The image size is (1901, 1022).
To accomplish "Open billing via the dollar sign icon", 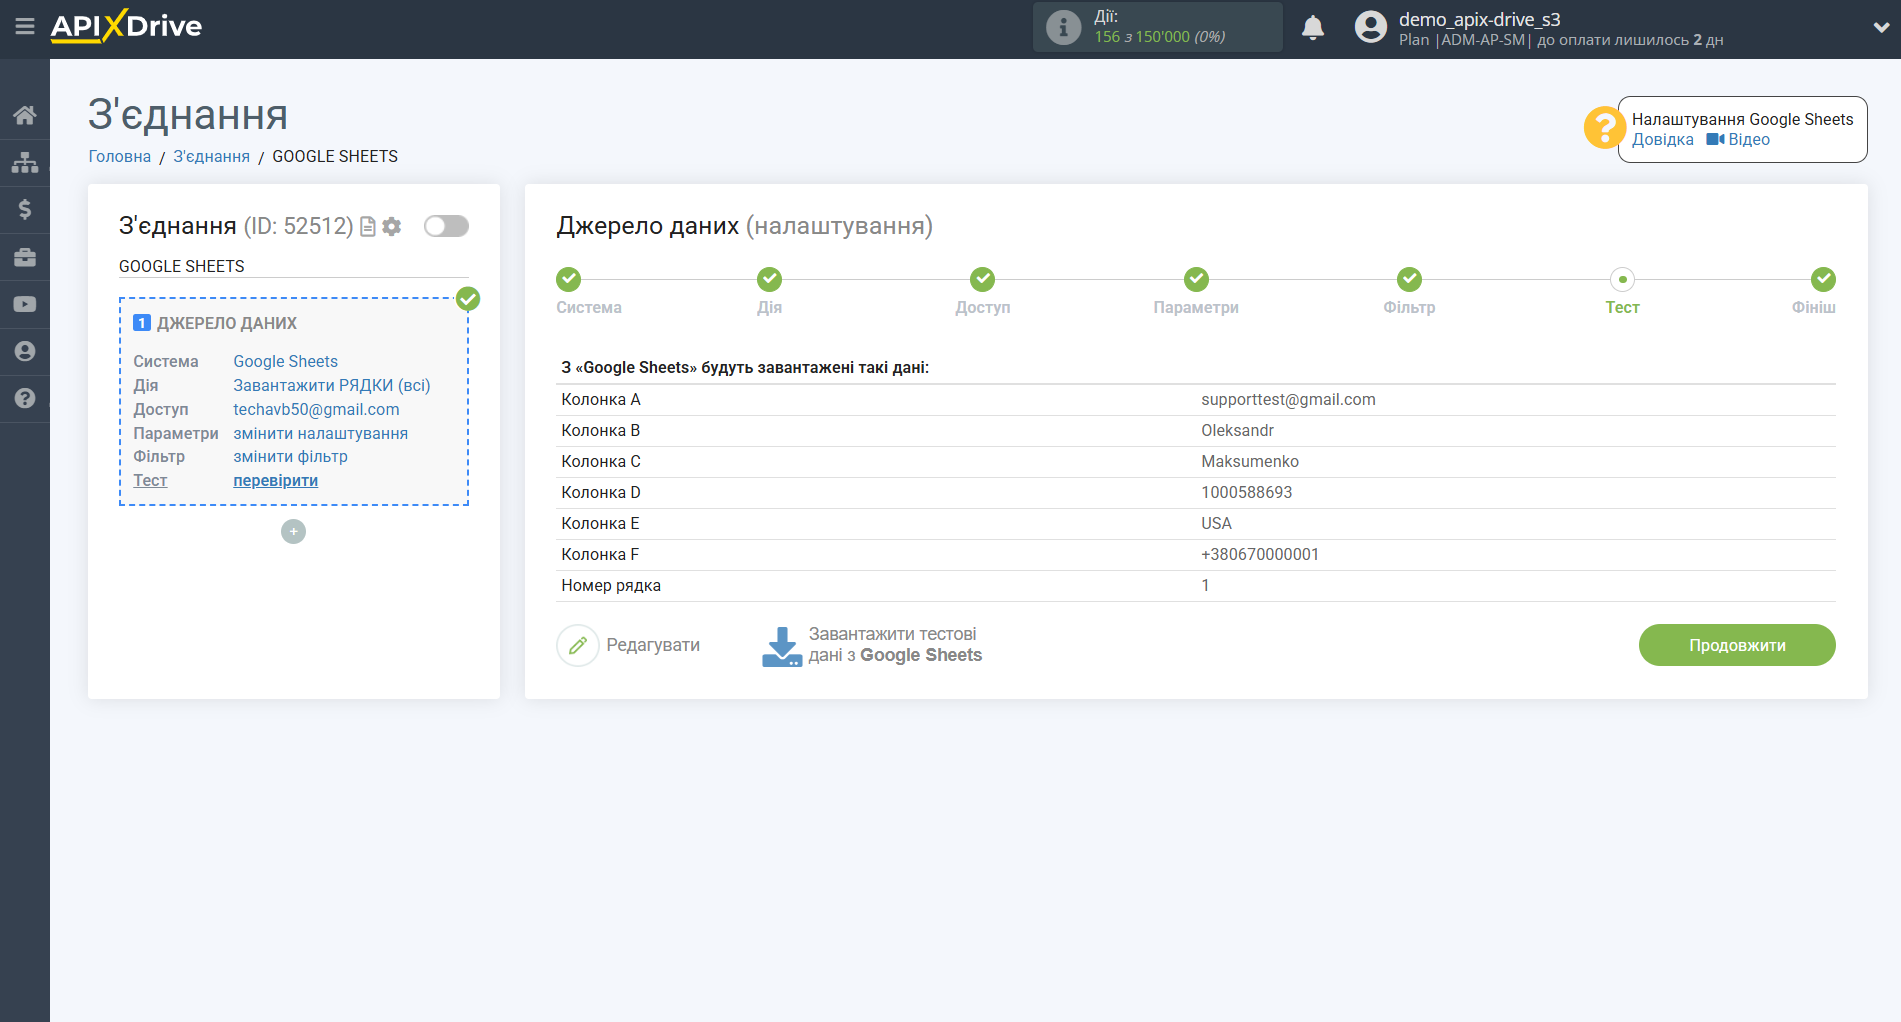I will pos(25,209).
